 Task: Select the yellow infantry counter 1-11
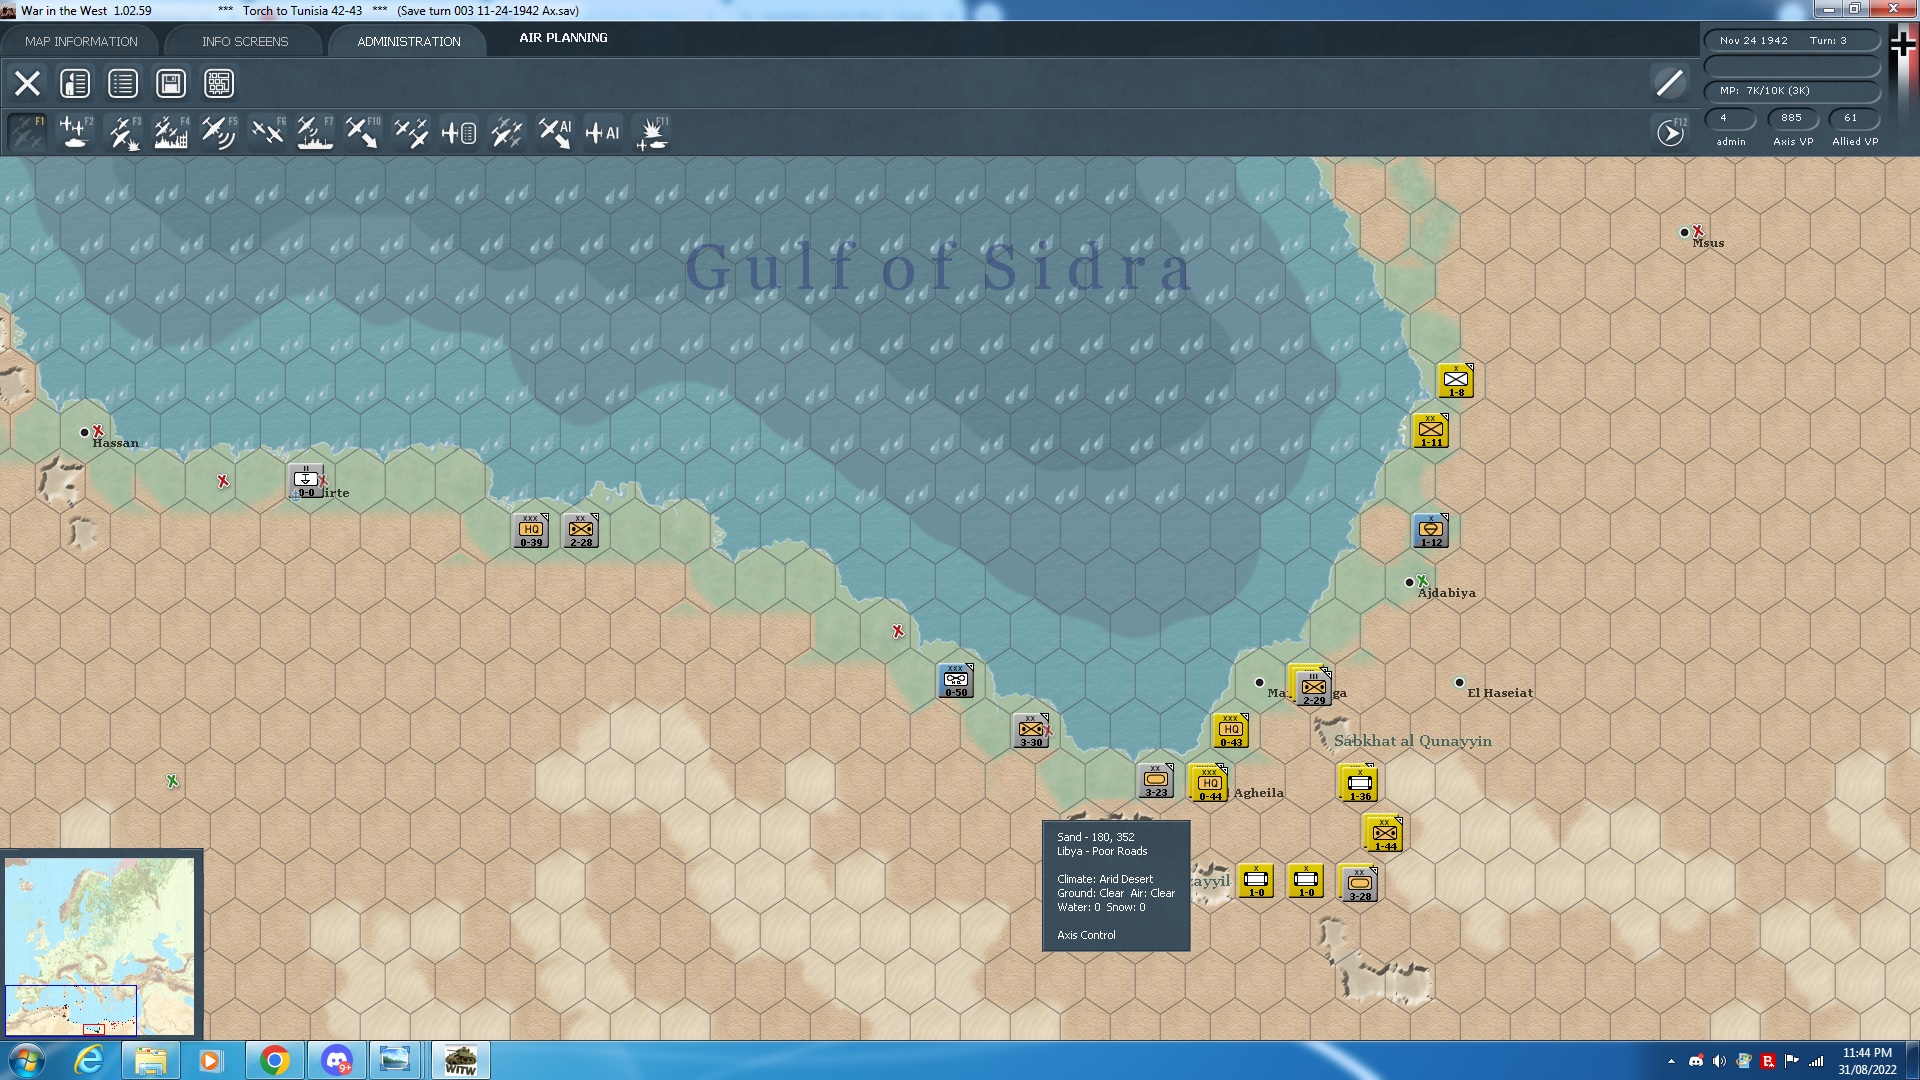(1431, 431)
